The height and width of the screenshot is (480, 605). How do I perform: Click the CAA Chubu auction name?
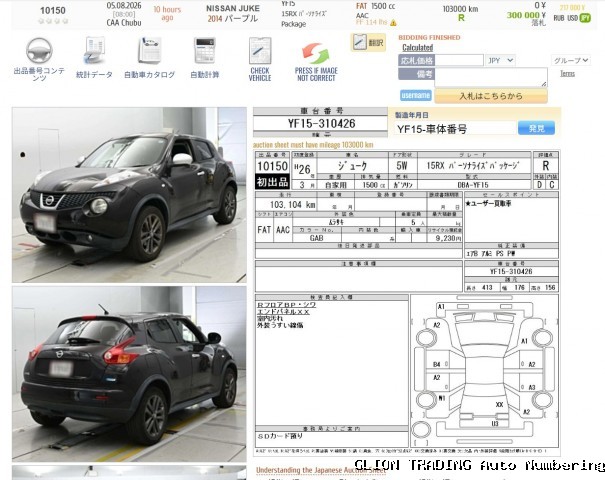click(124, 23)
